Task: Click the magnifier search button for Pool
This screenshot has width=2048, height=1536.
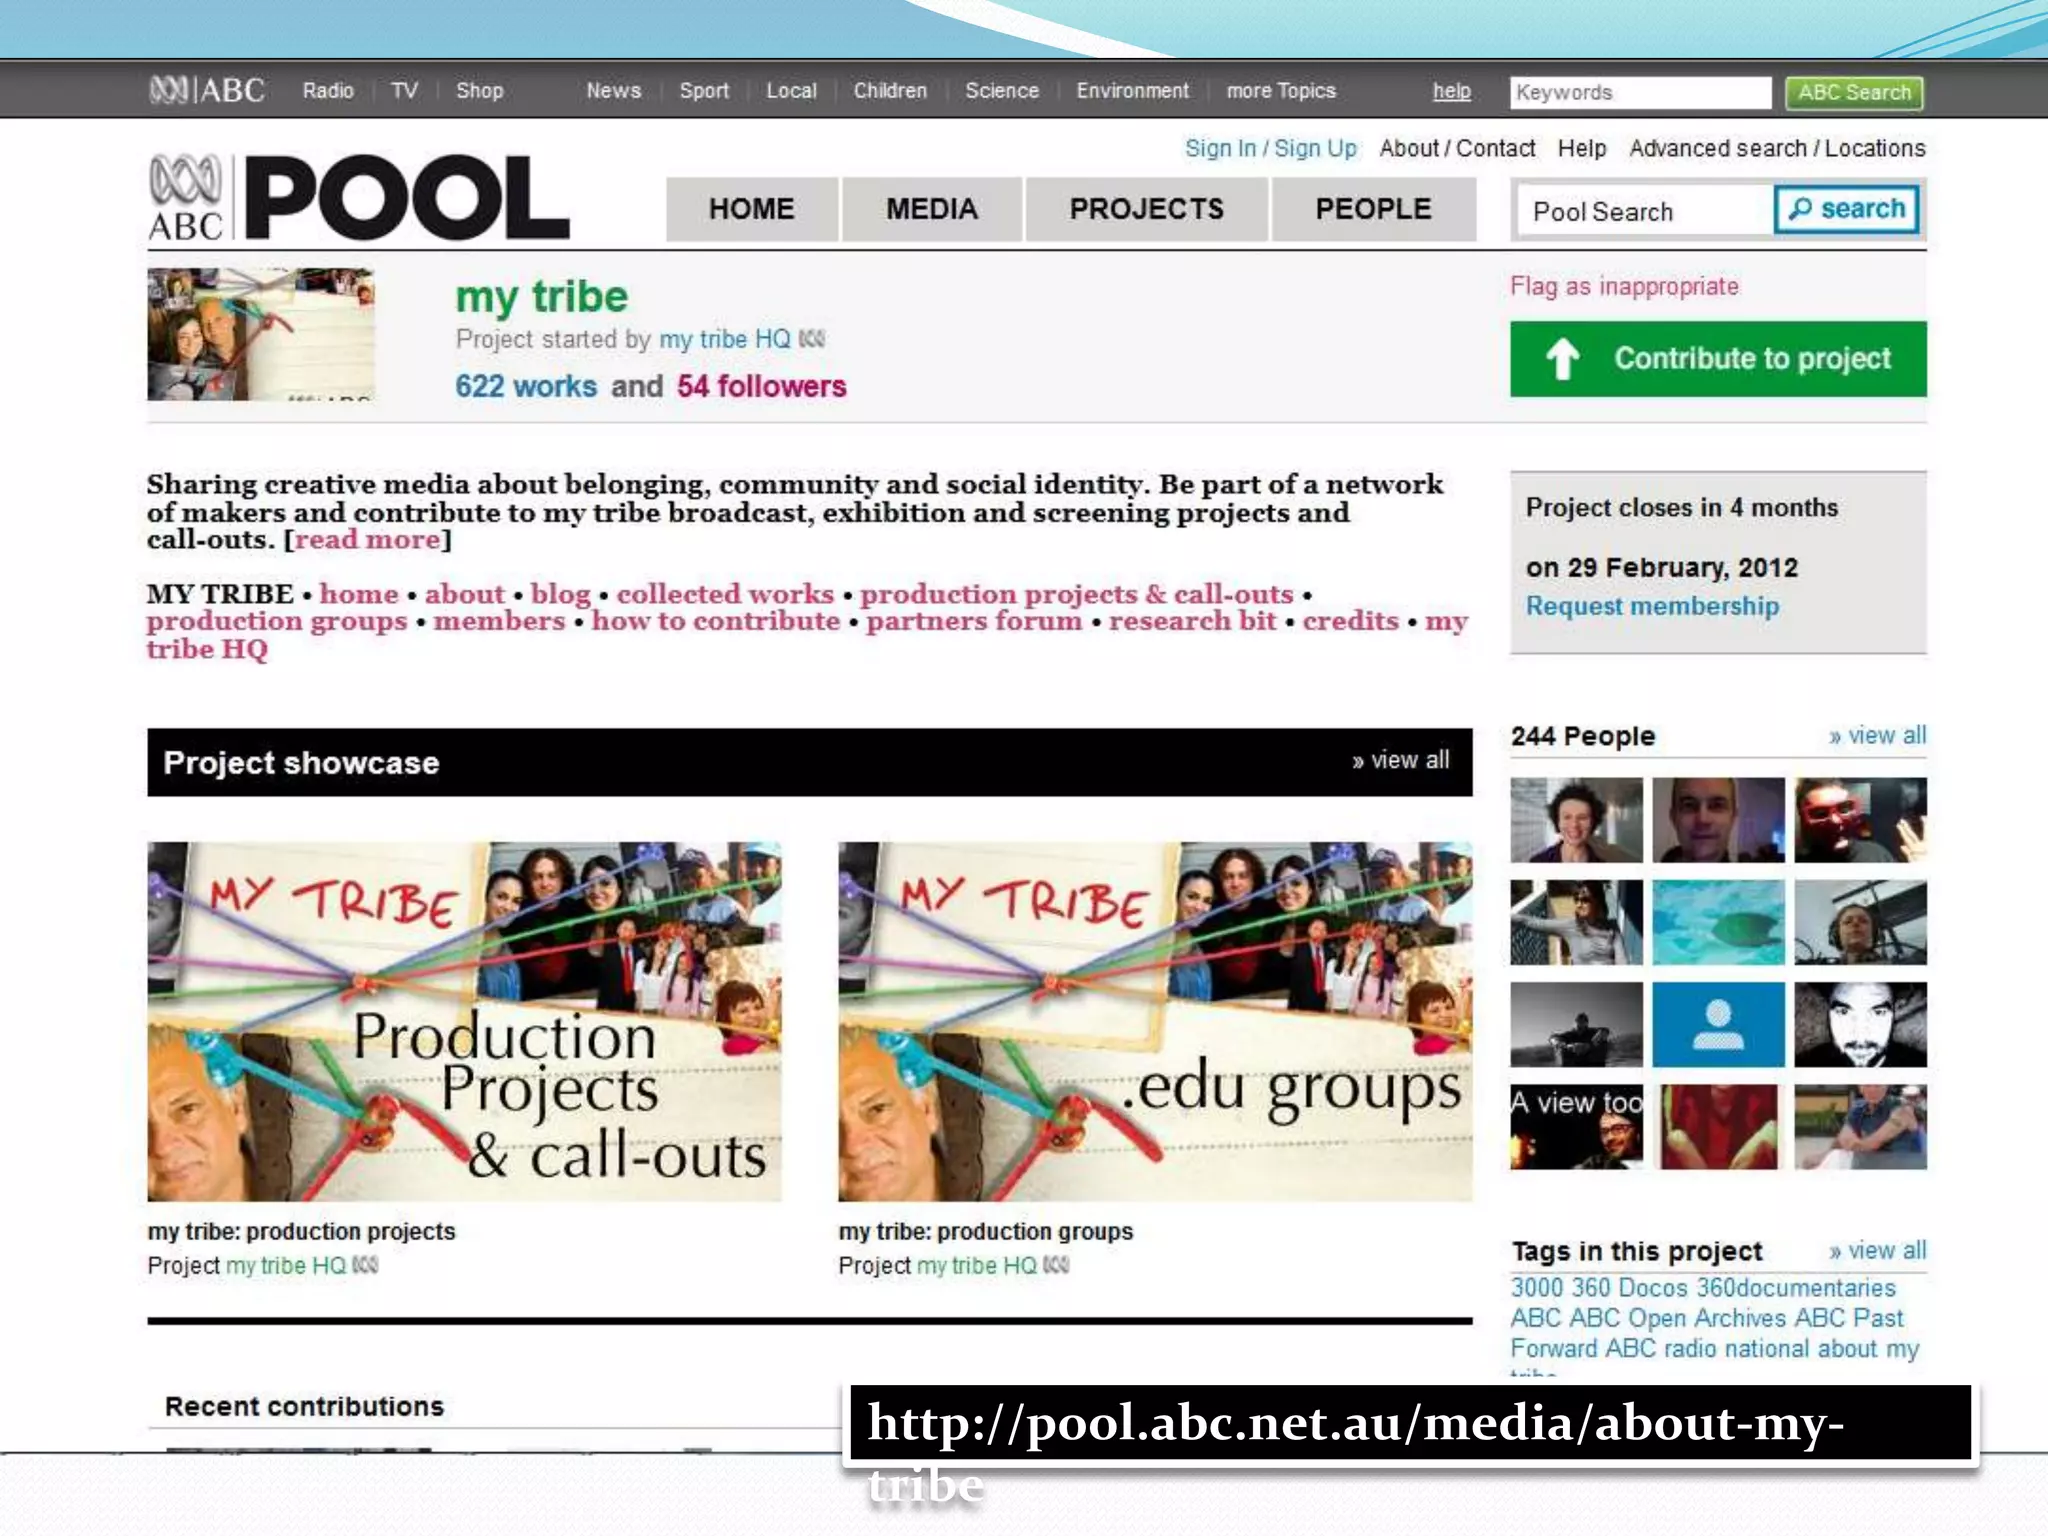Action: click(x=1846, y=210)
